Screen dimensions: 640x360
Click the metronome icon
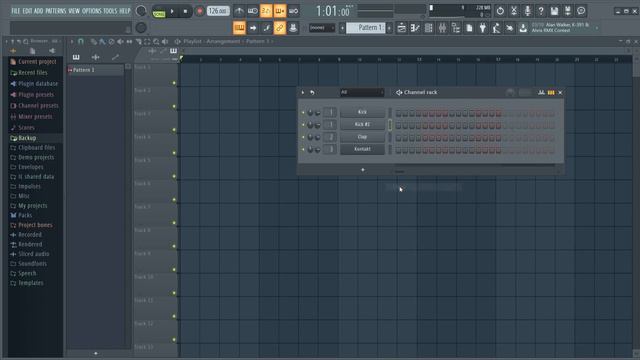(x=239, y=11)
